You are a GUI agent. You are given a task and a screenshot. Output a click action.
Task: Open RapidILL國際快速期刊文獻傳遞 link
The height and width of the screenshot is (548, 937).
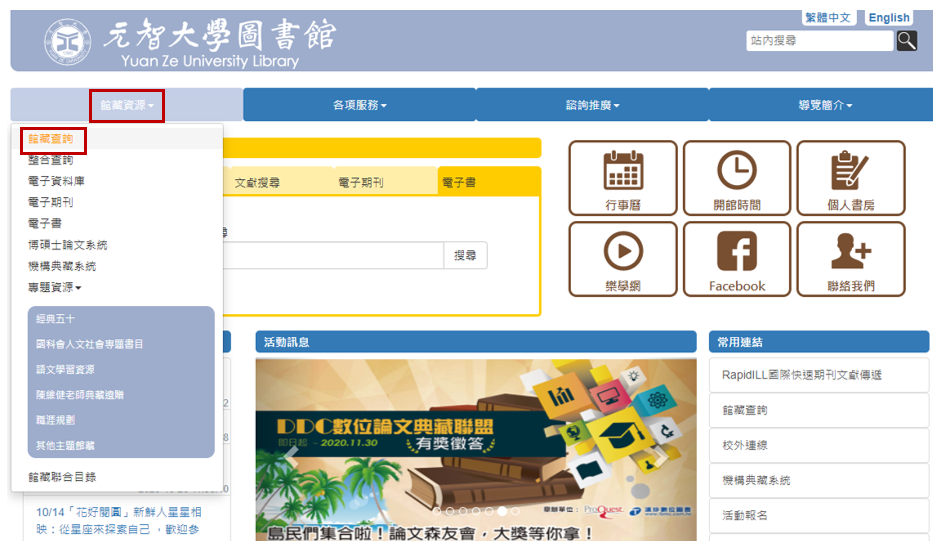click(x=801, y=375)
